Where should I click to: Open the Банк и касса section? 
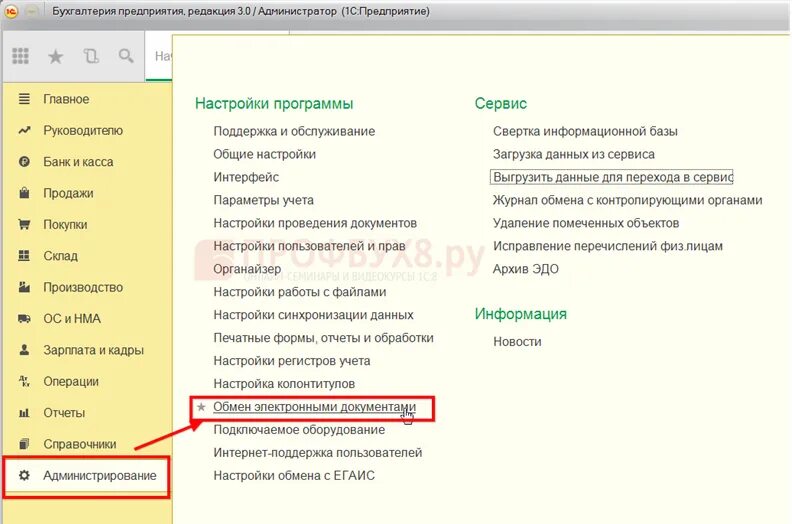coord(78,162)
